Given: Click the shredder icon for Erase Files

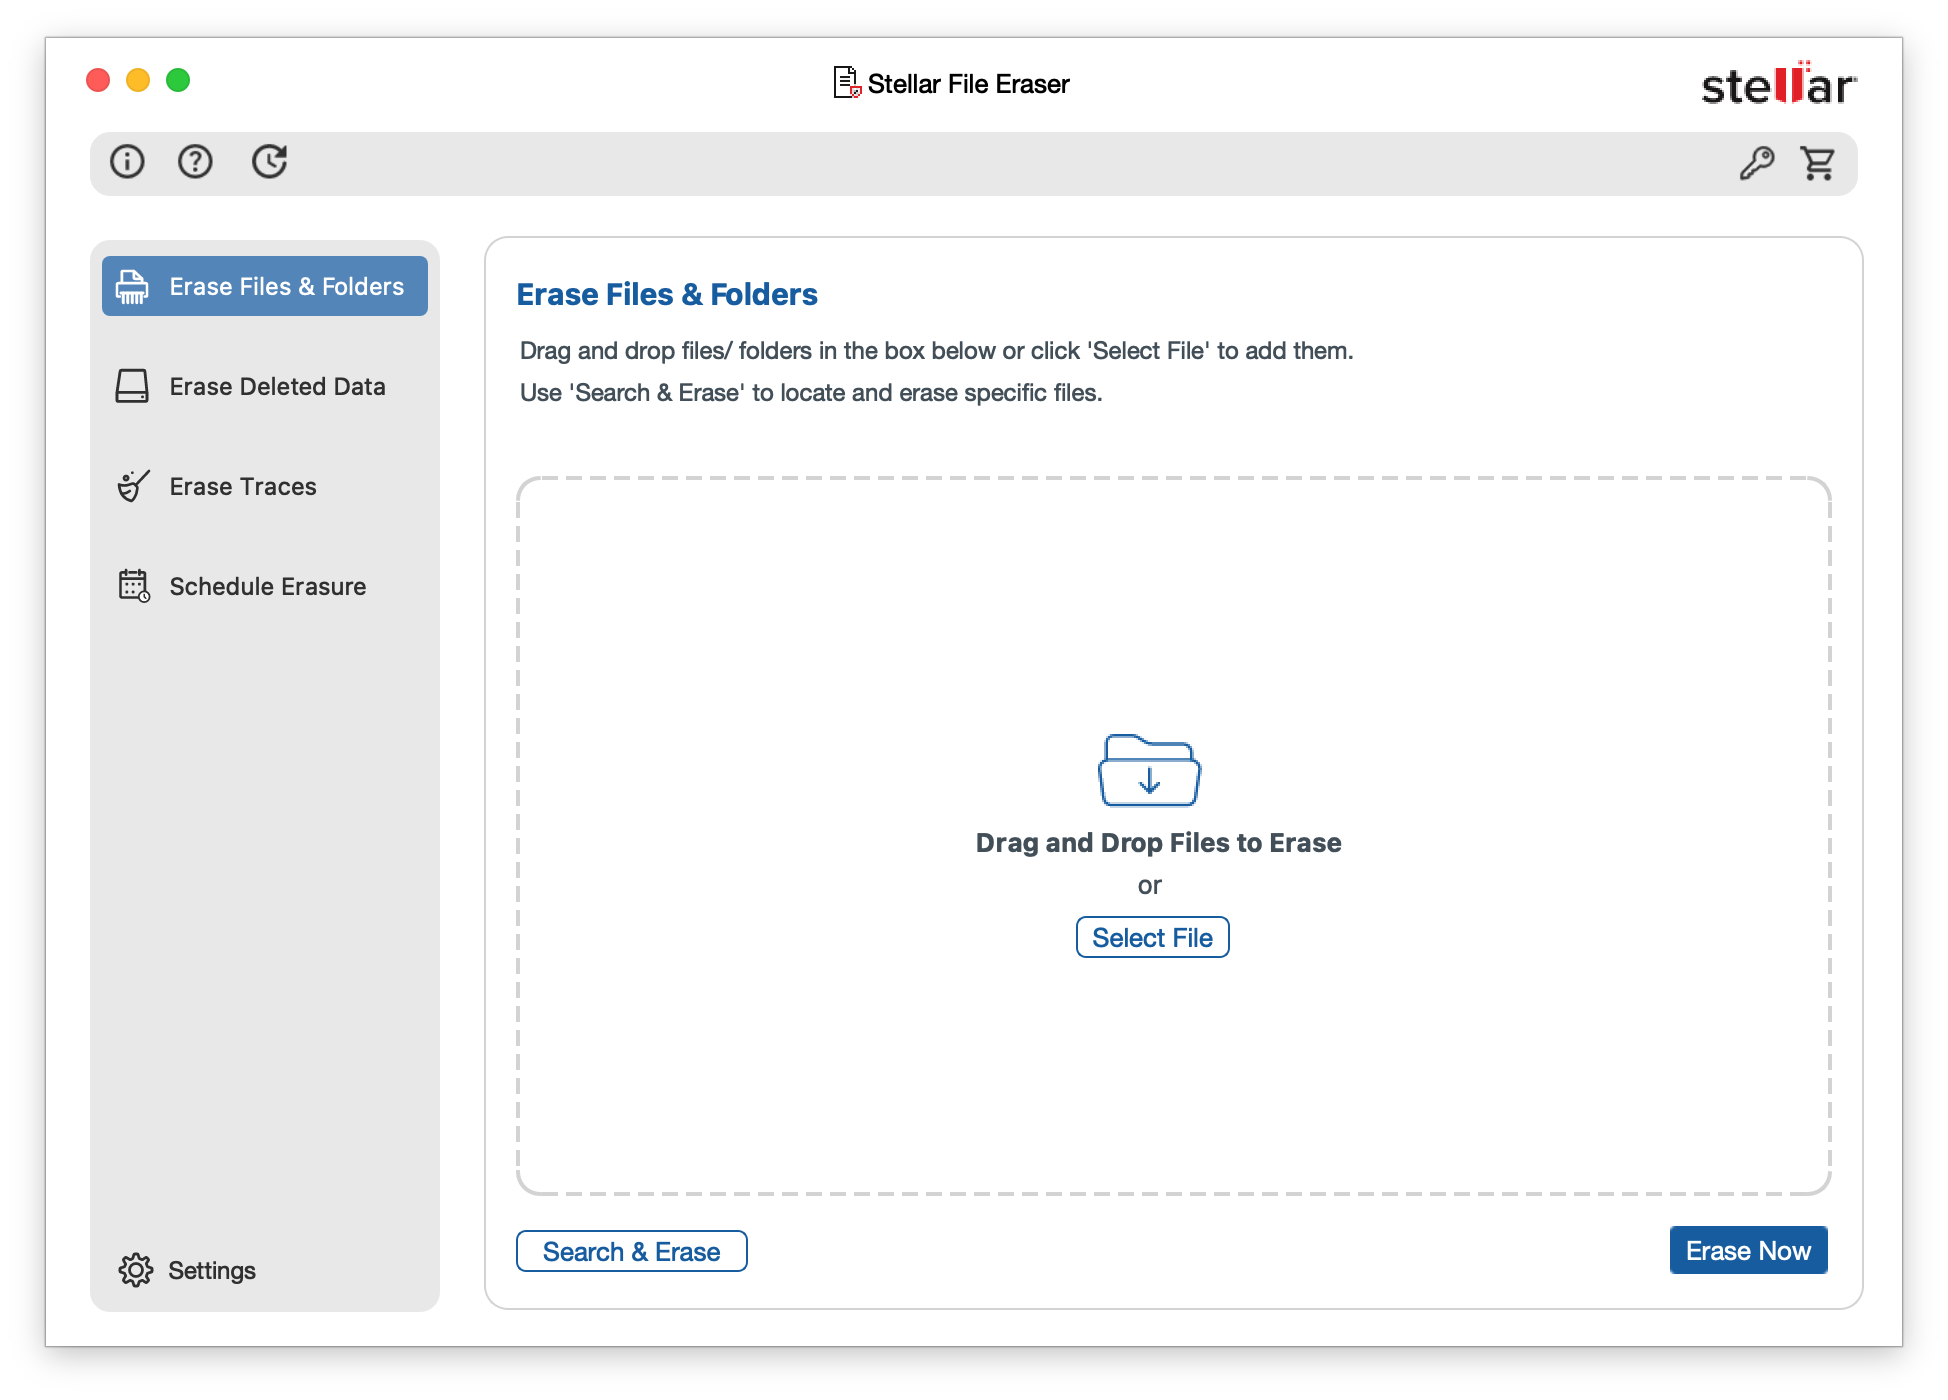Looking at the screenshot, I should [132, 287].
